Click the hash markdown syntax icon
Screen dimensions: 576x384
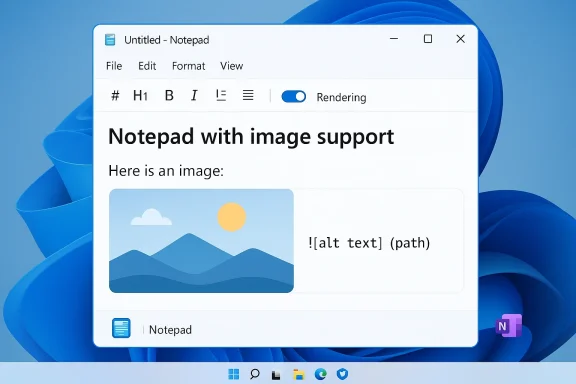tap(115, 96)
